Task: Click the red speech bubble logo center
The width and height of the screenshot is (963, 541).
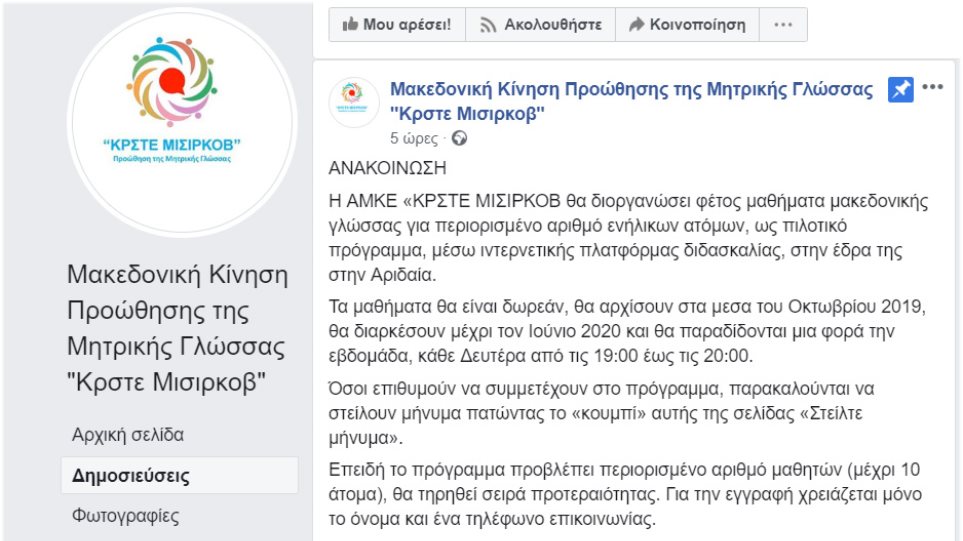Action: pyautogui.click(x=172, y=82)
